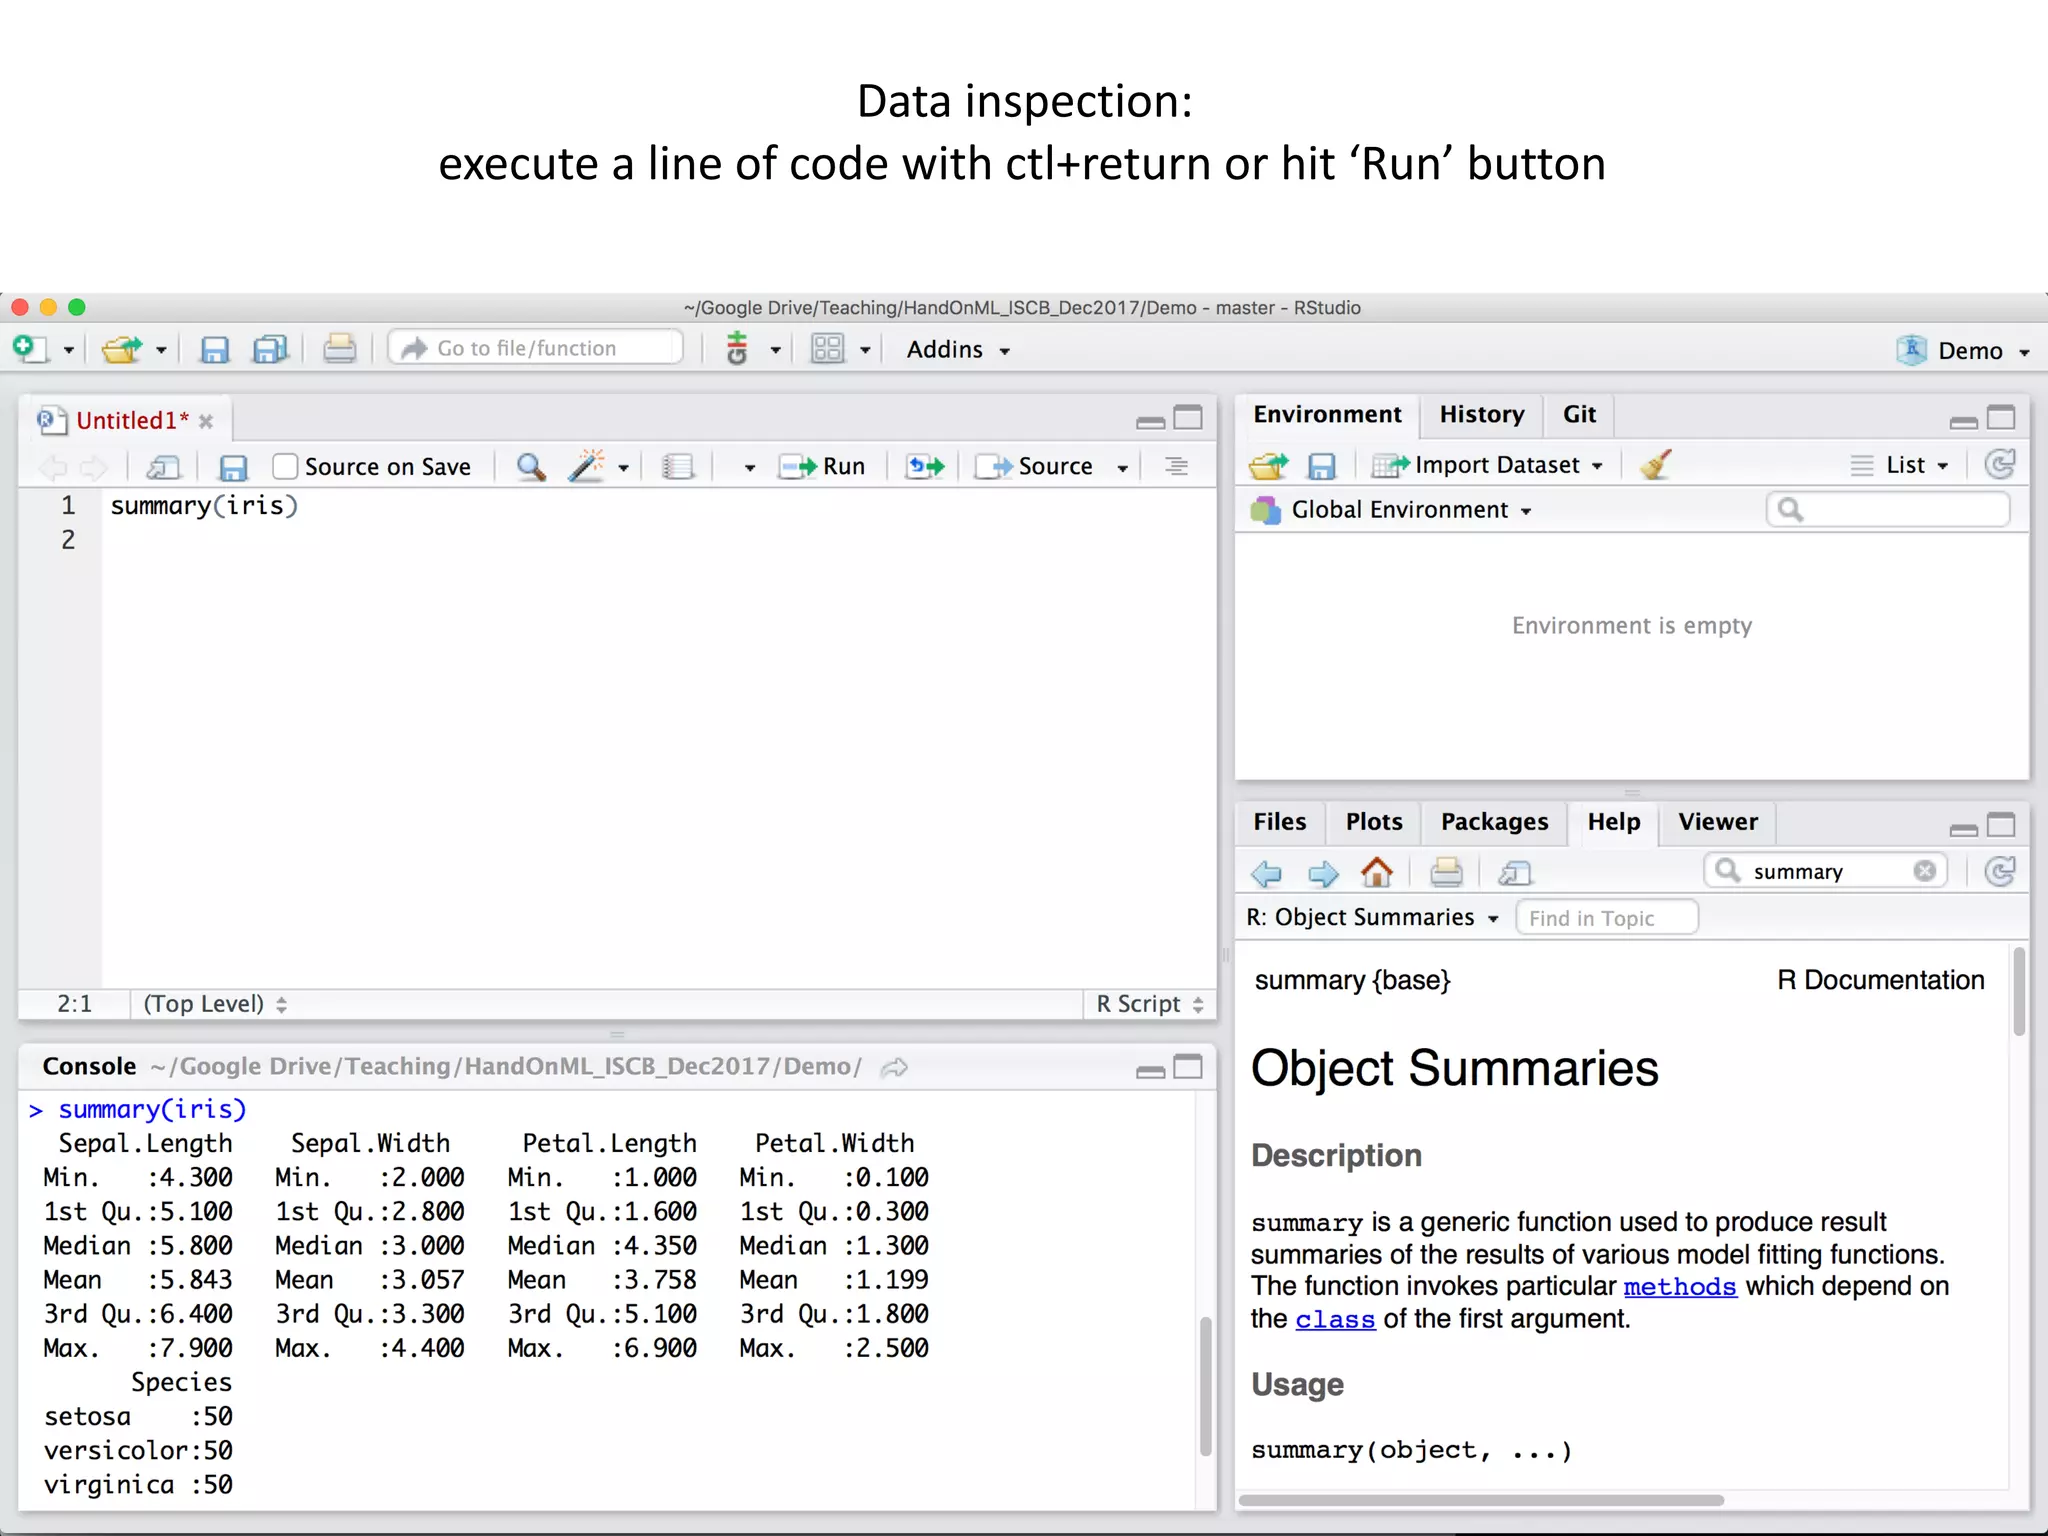2048x1536 pixels.
Task: Expand the New File dropdown arrow
Action: point(68,350)
